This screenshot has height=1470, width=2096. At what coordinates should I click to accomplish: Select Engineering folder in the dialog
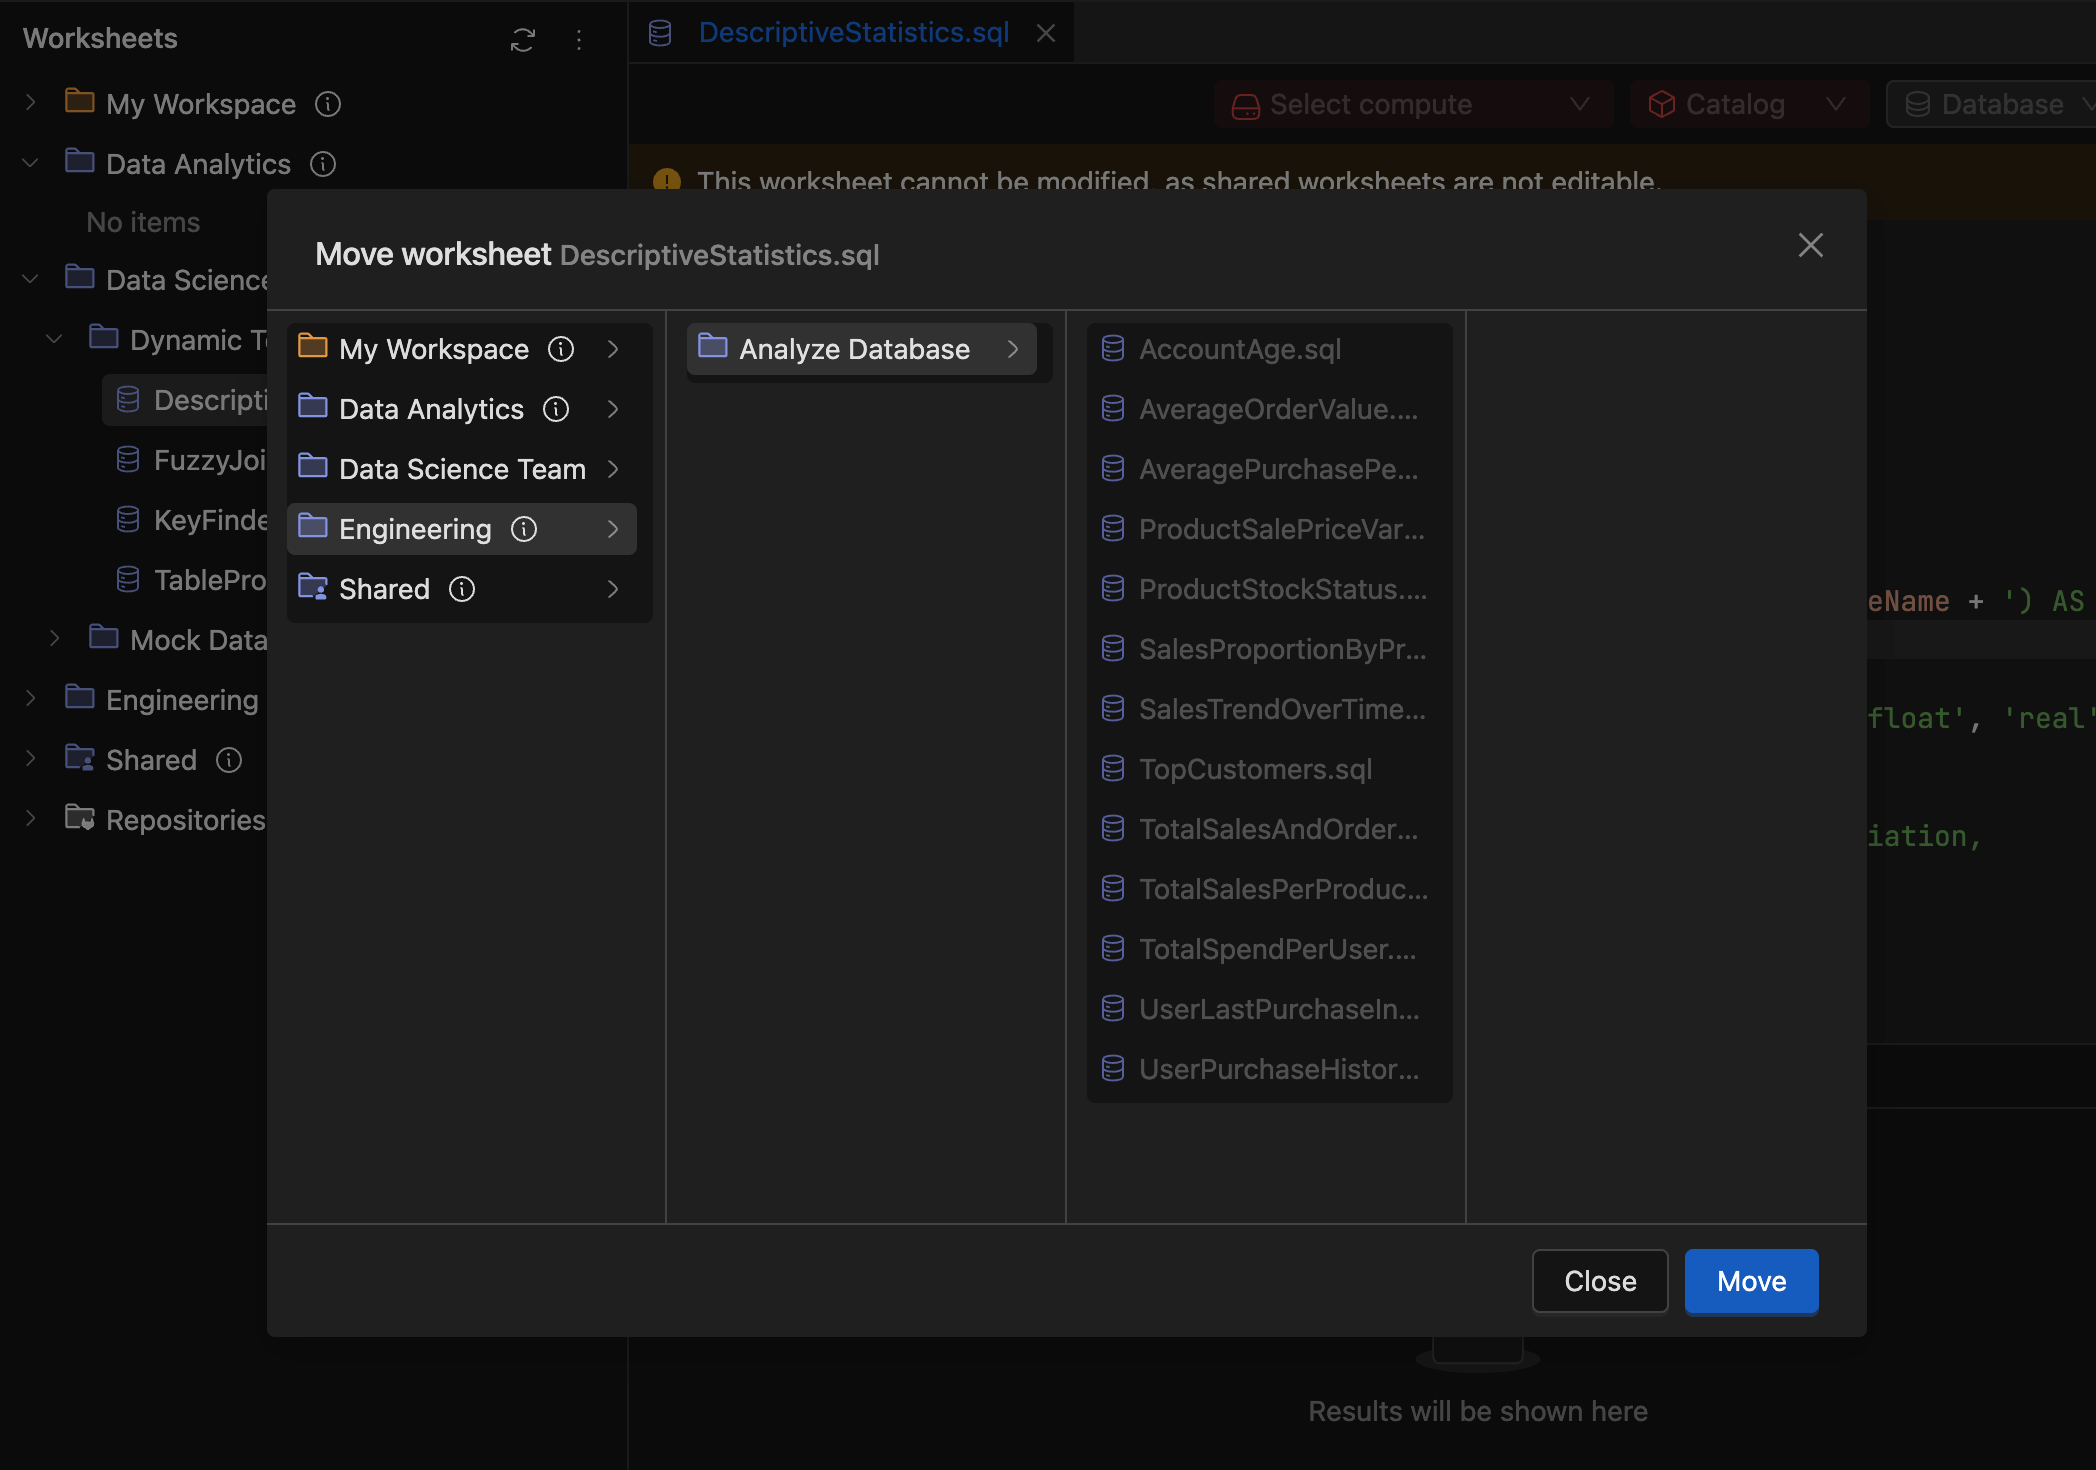point(462,529)
